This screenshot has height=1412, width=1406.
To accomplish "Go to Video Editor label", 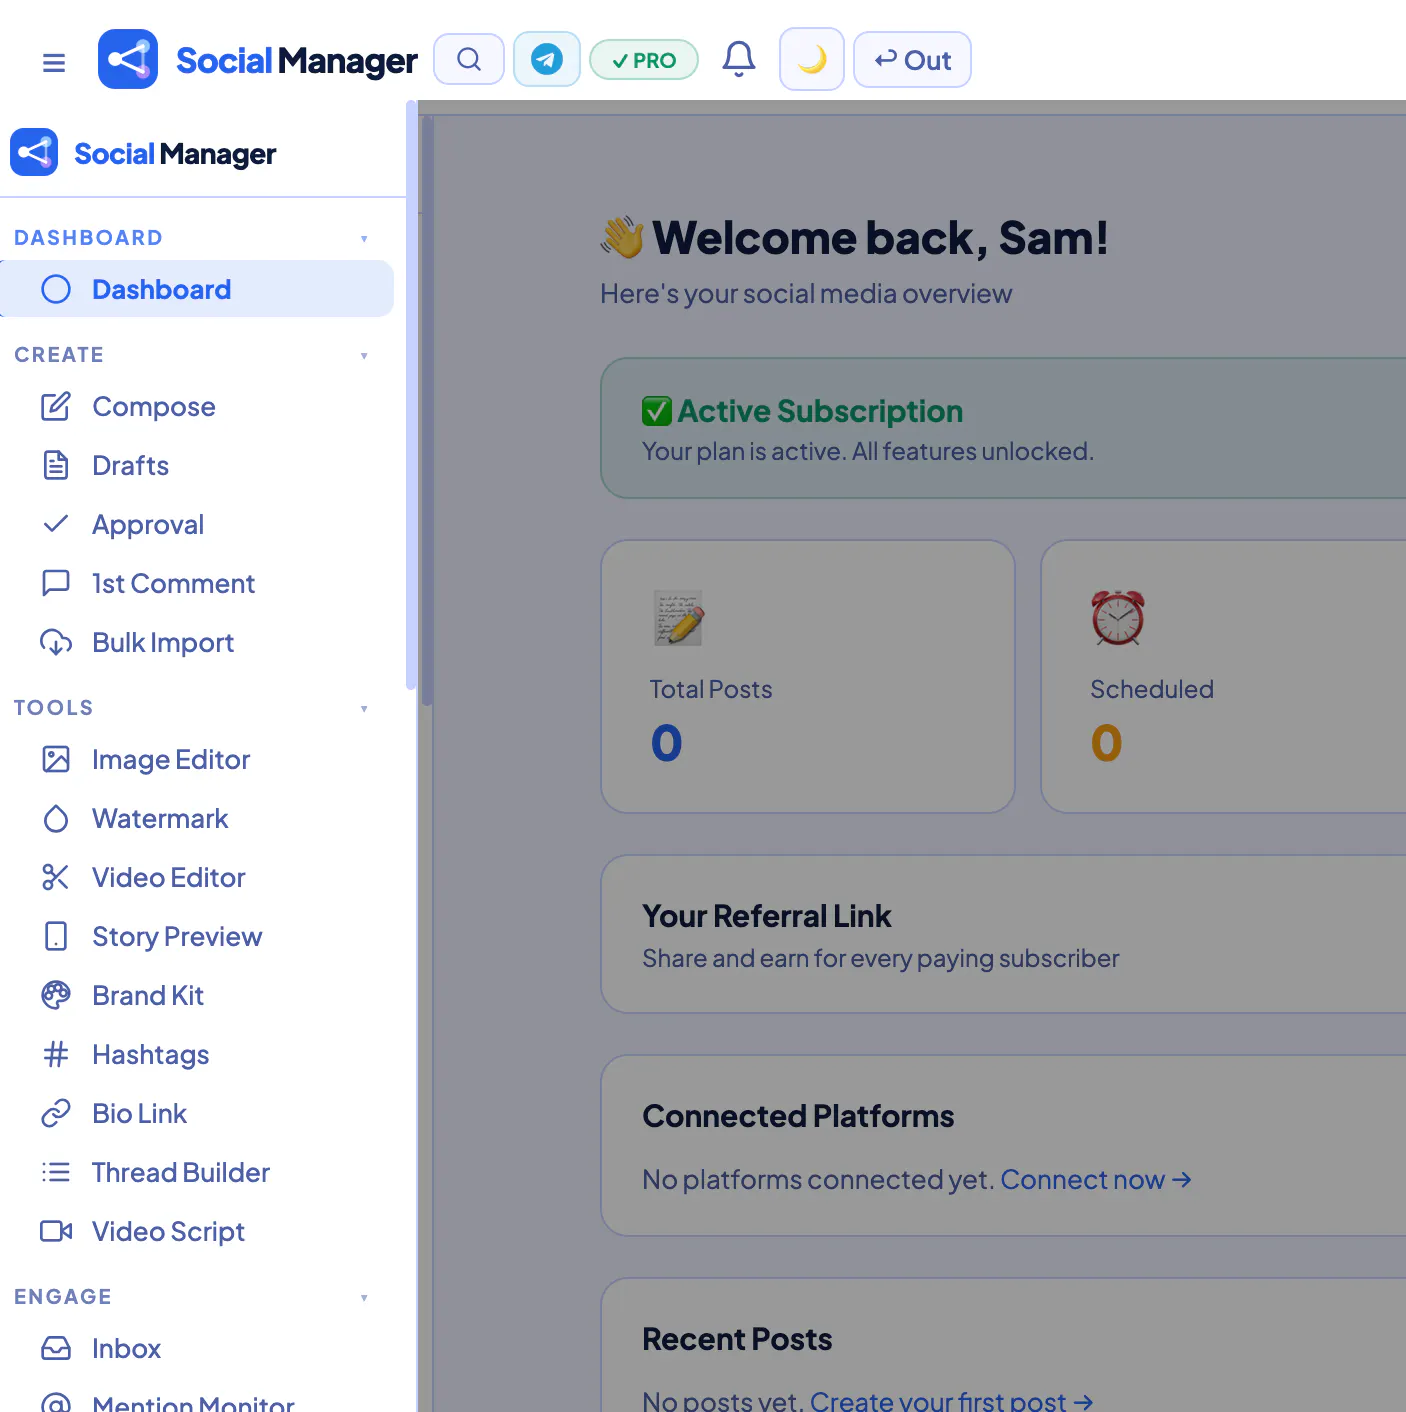I will click(x=168, y=877).
